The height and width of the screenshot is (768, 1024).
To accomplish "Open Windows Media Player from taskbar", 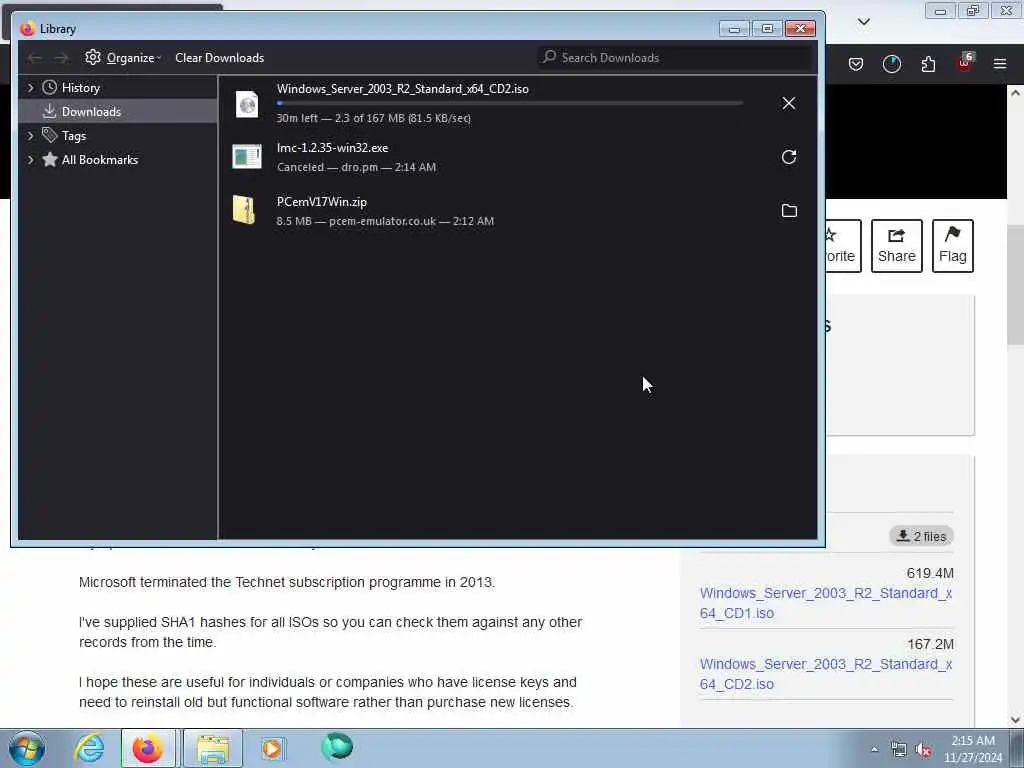I will point(273,748).
